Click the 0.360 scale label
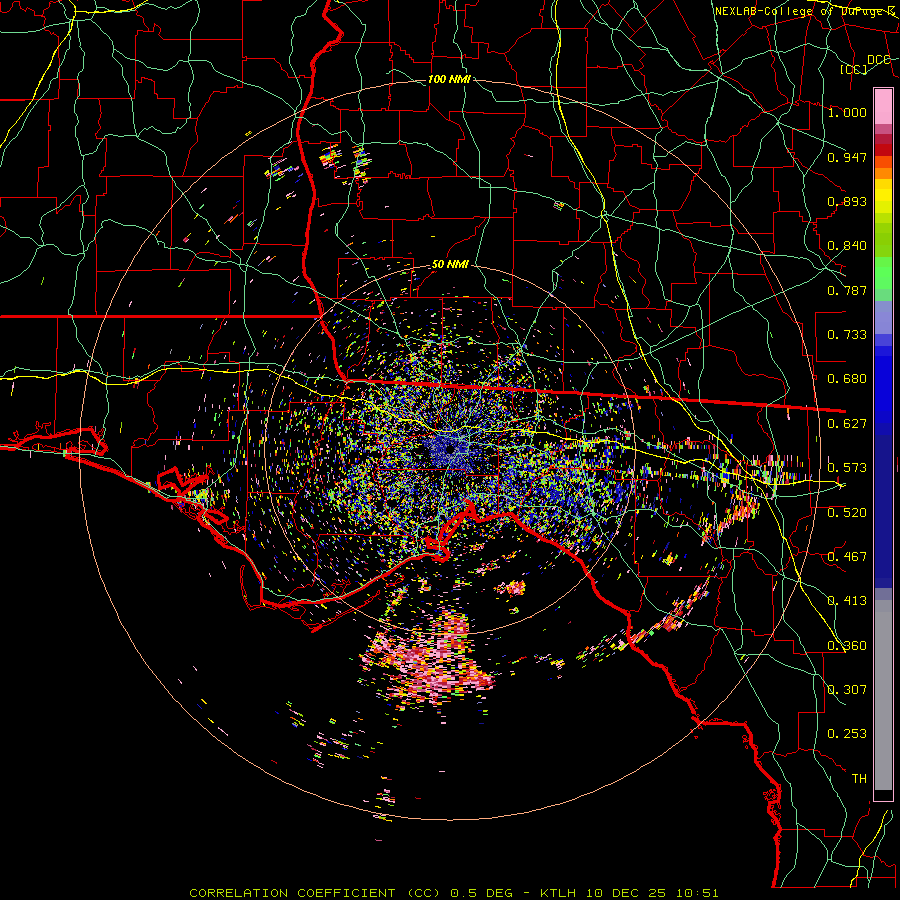 (x=847, y=646)
